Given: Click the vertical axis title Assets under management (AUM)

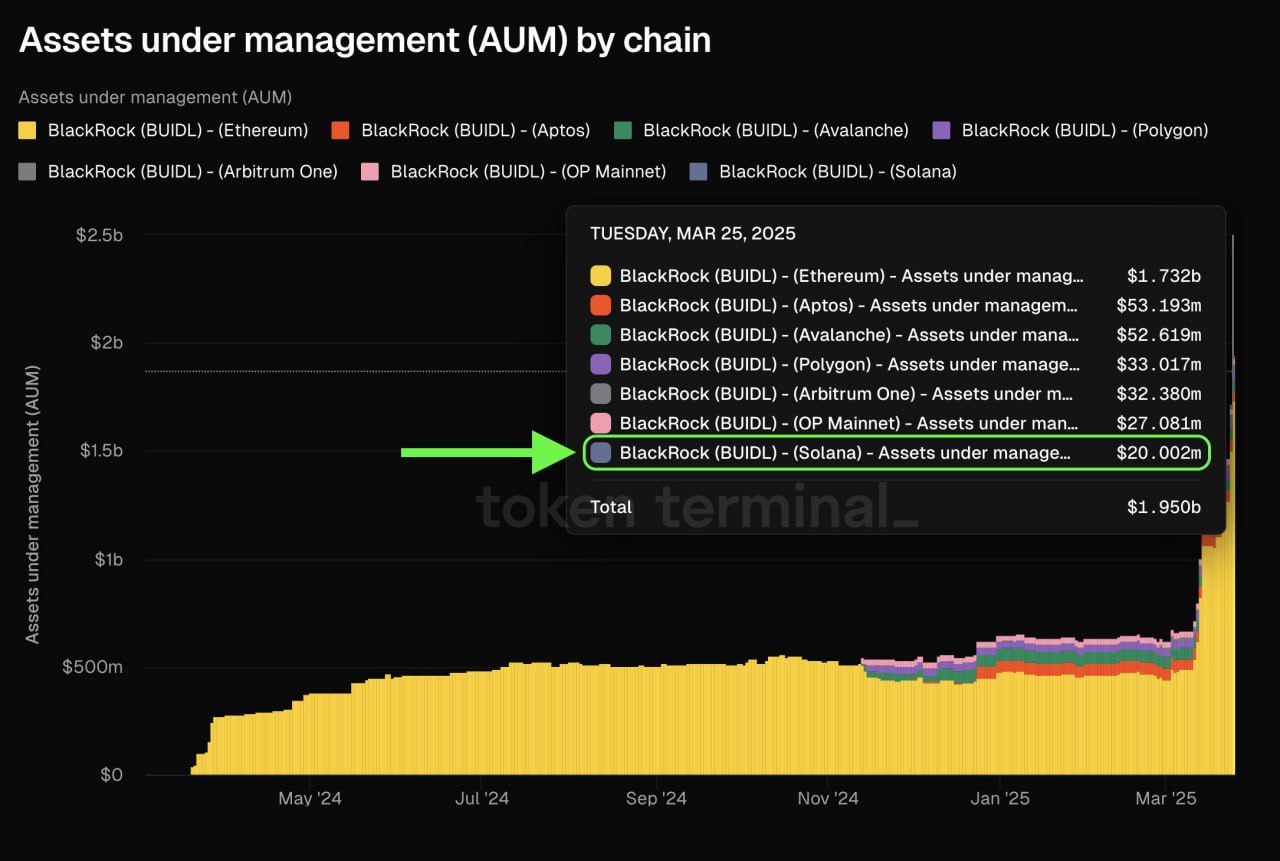Looking at the screenshot, I should [33, 505].
